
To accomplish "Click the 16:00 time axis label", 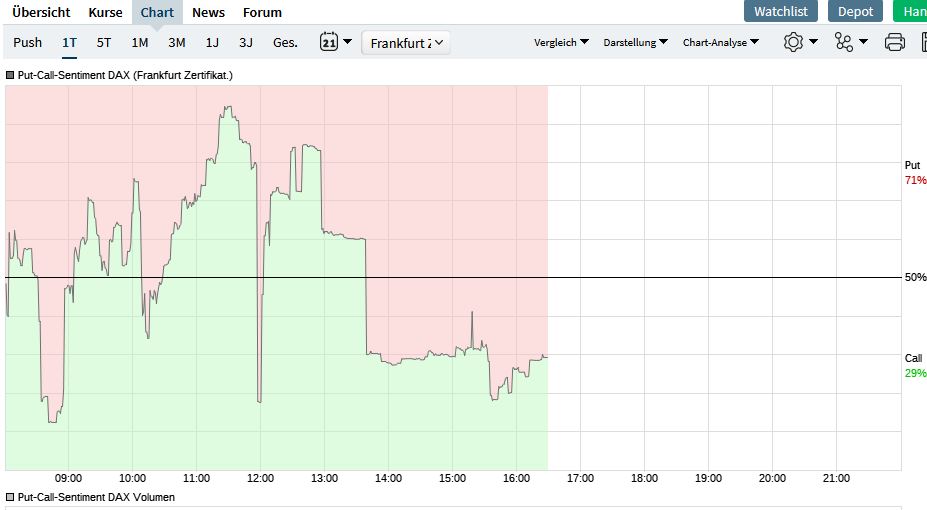I will pos(516,478).
